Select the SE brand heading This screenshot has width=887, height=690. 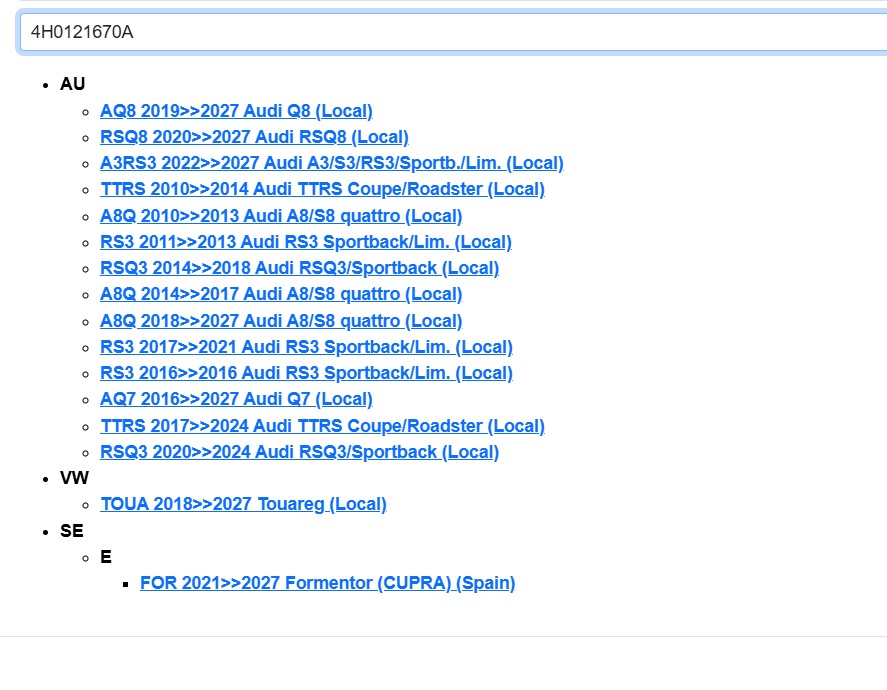pyautogui.click(x=72, y=531)
